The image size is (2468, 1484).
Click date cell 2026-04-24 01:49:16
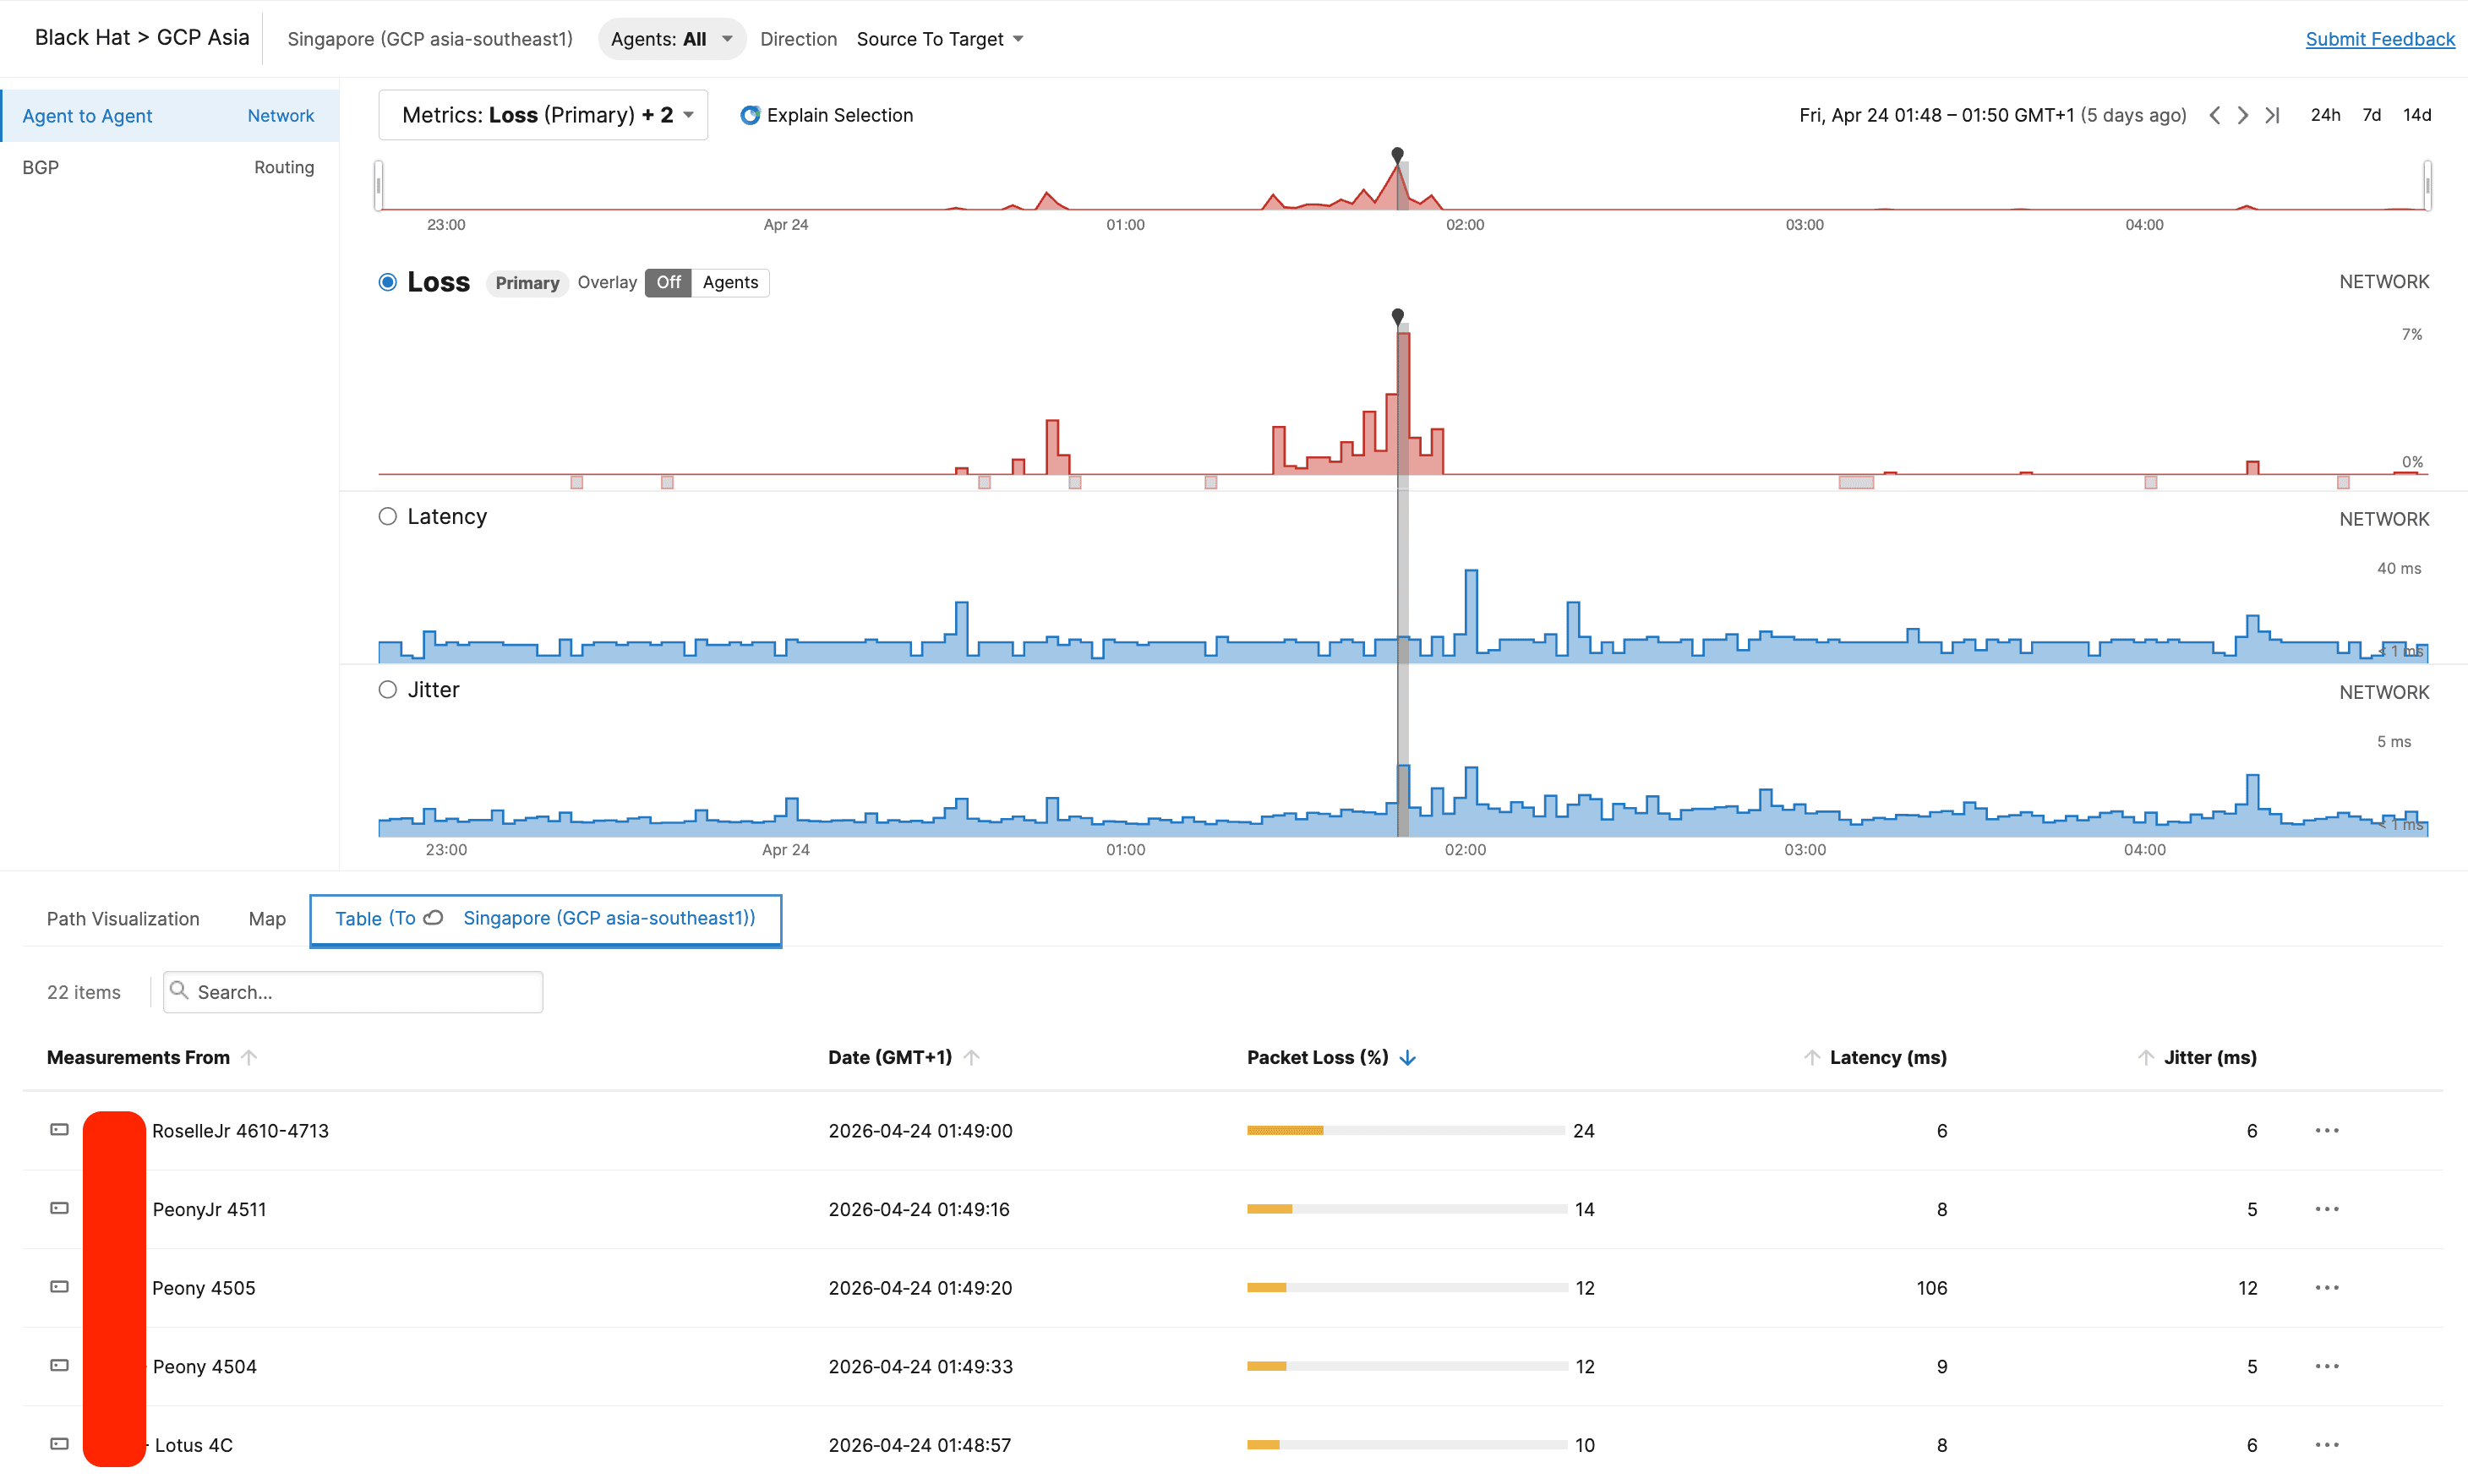919,1209
